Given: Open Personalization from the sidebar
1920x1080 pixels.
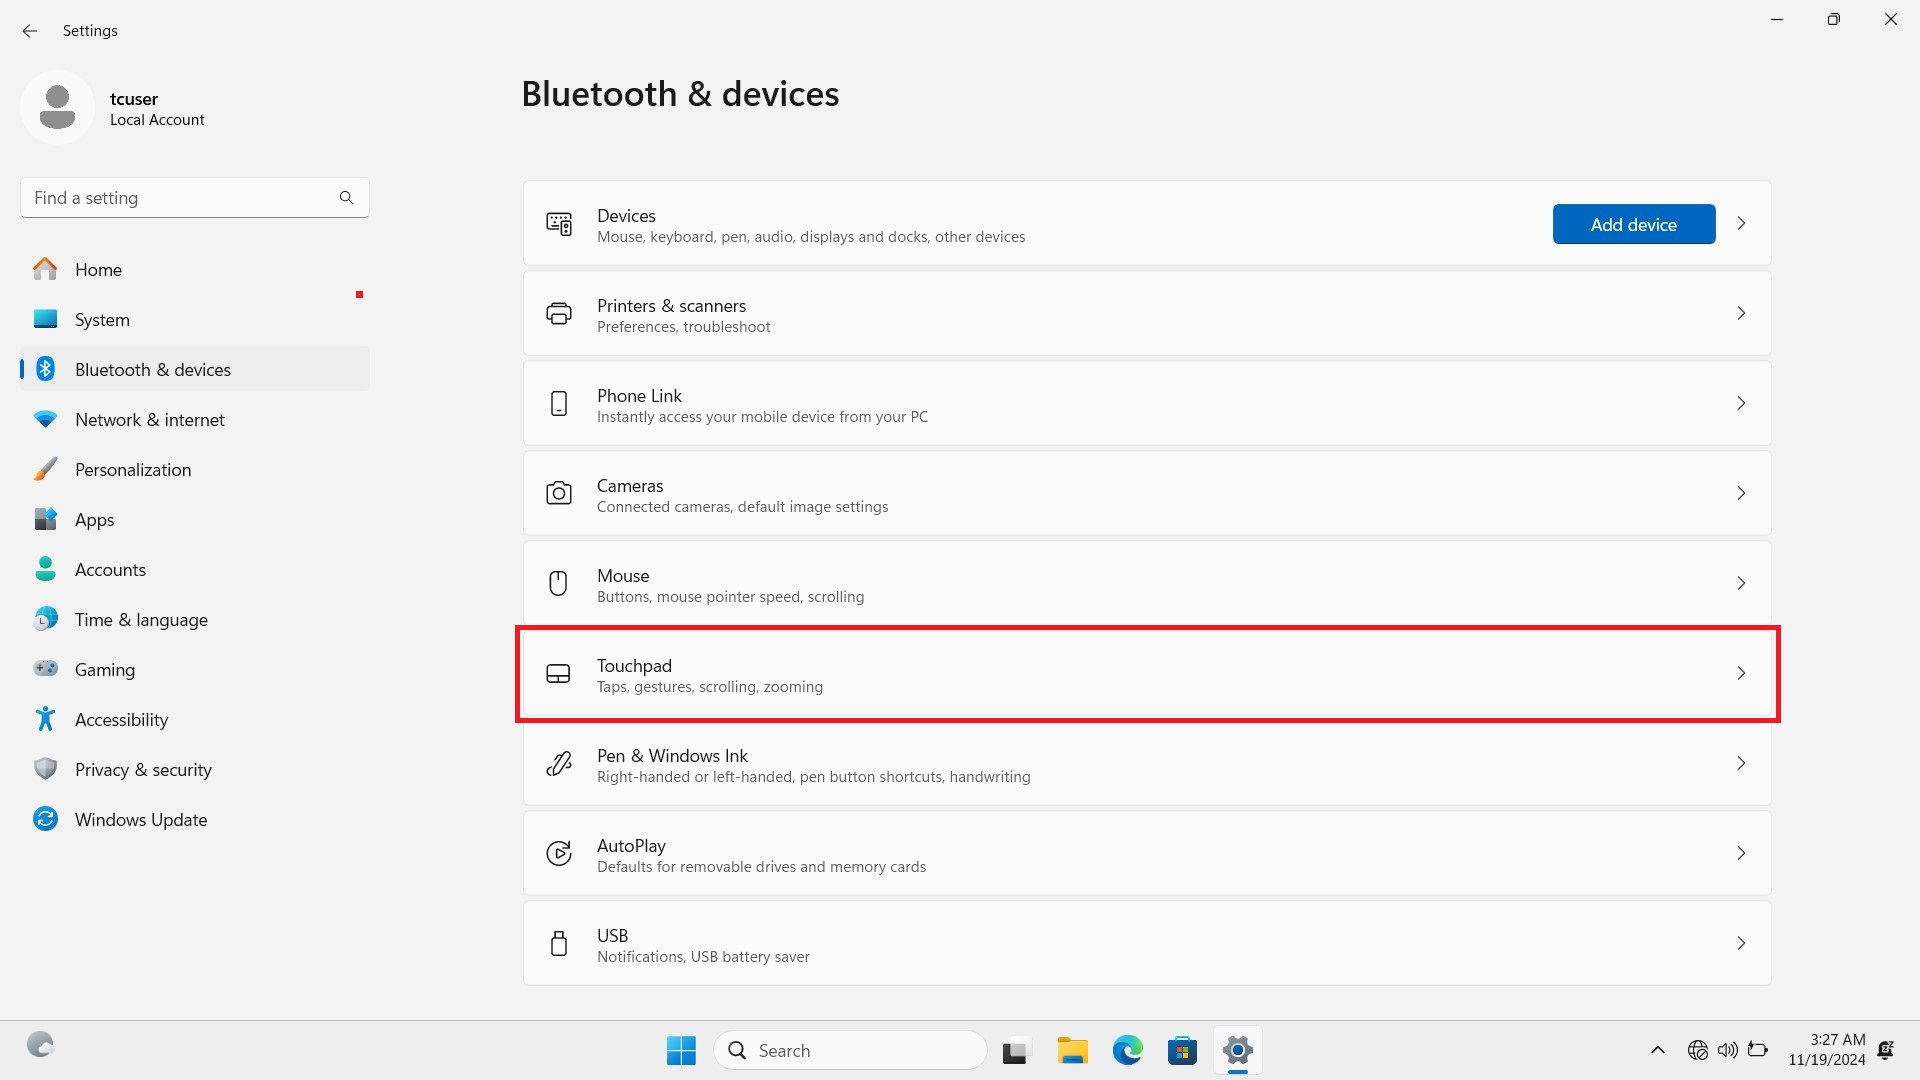Looking at the screenshot, I should 134,469.
